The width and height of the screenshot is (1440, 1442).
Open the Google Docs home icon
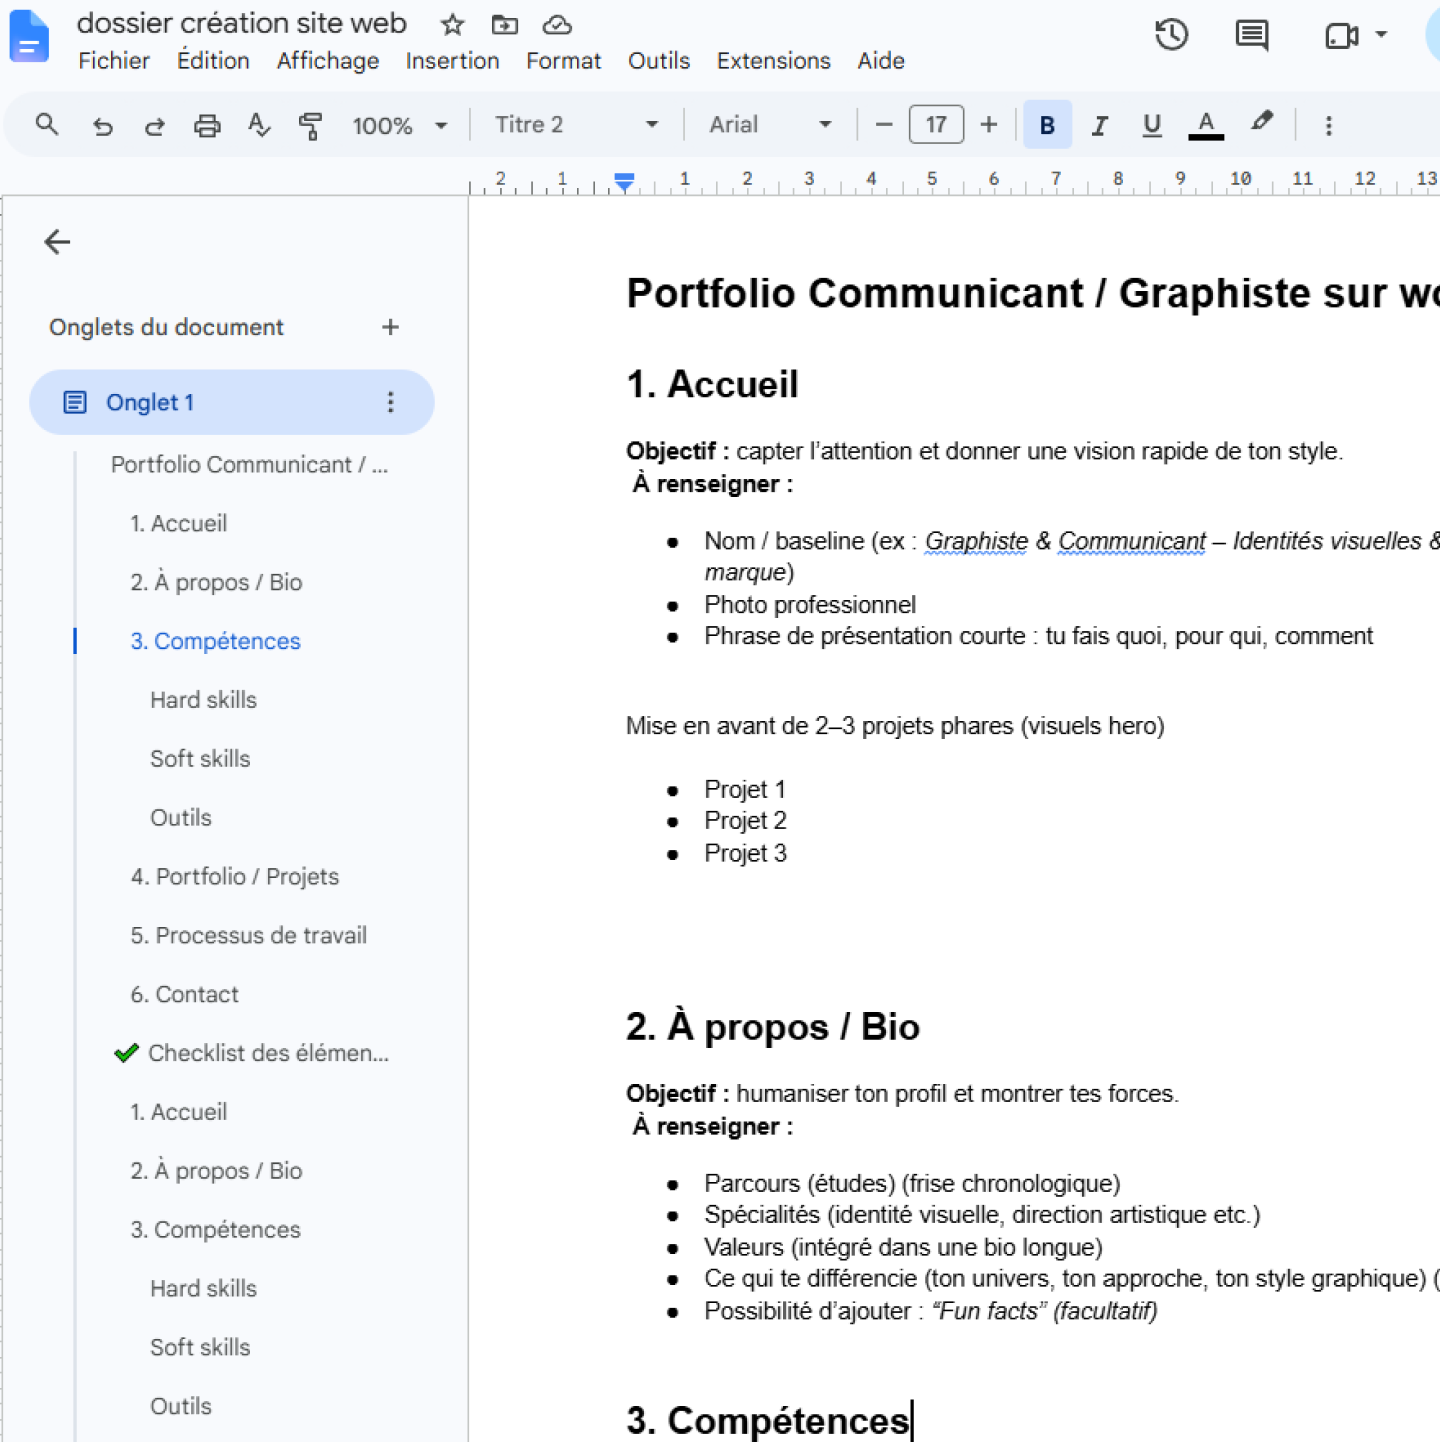pyautogui.click(x=29, y=37)
